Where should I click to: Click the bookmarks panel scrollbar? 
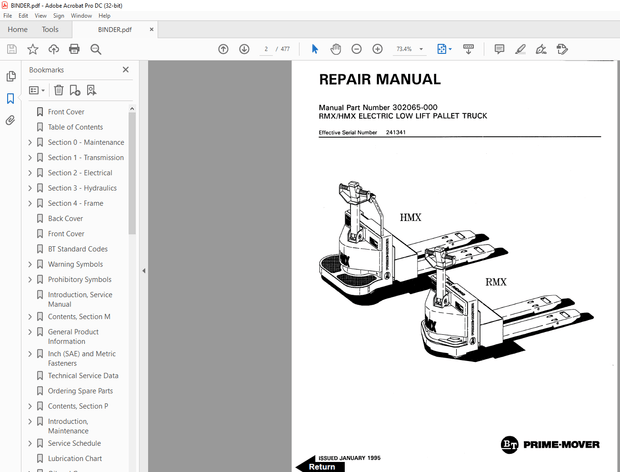click(x=132, y=174)
